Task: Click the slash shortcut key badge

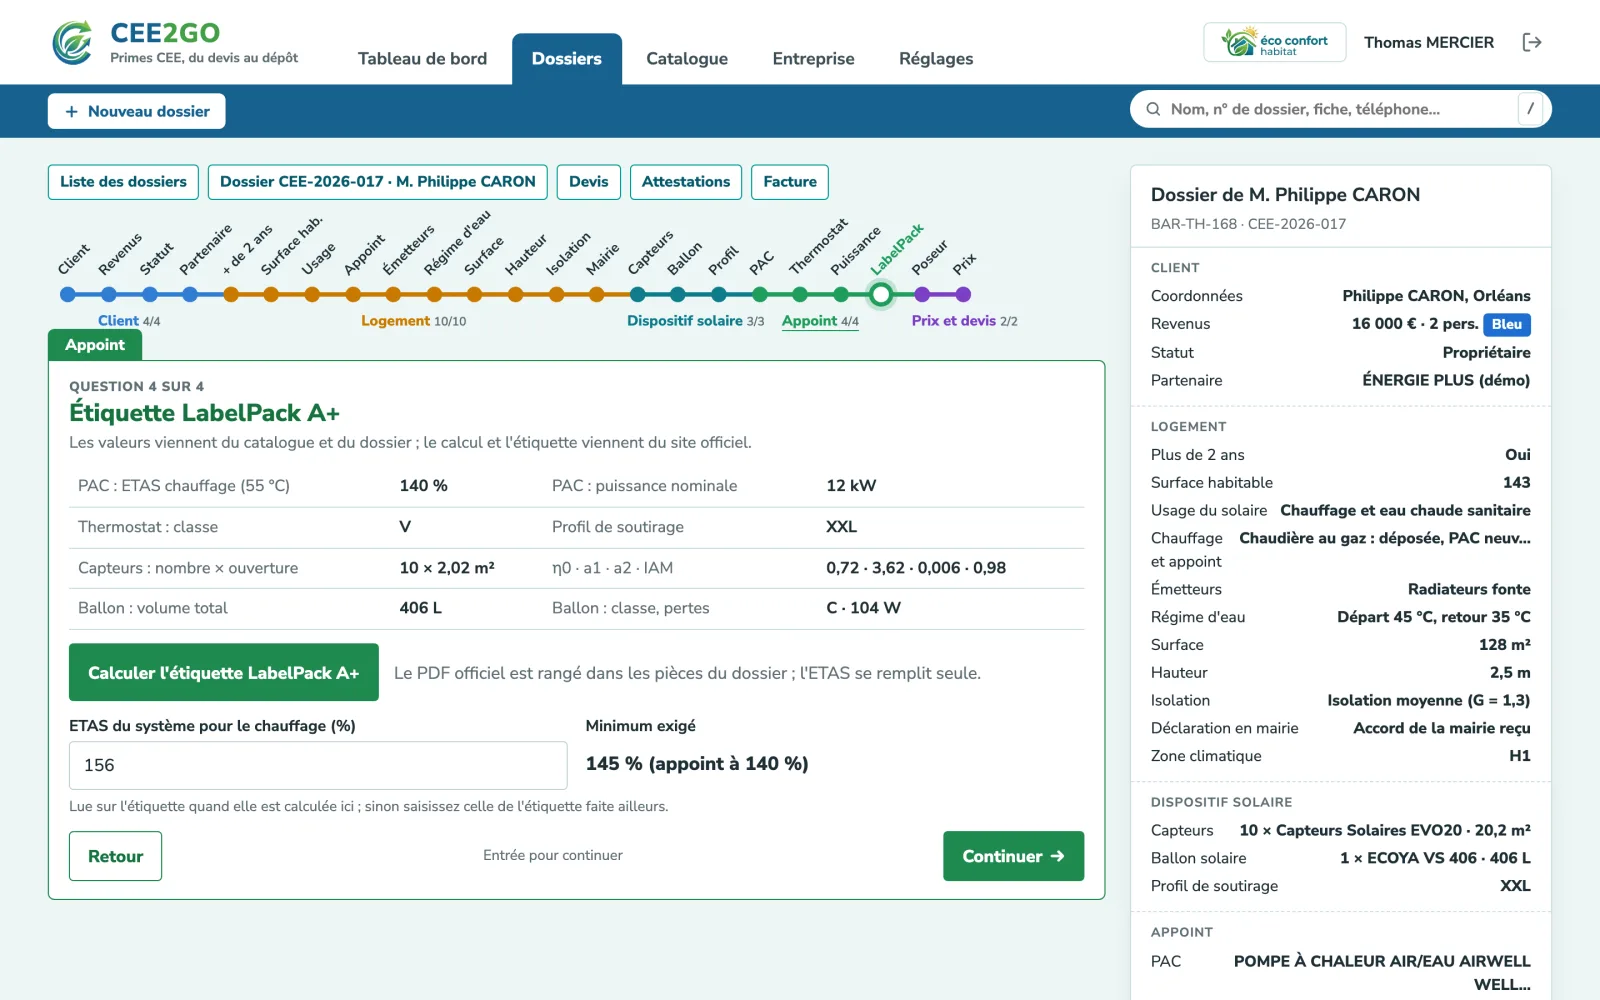Action: coord(1530,109)
